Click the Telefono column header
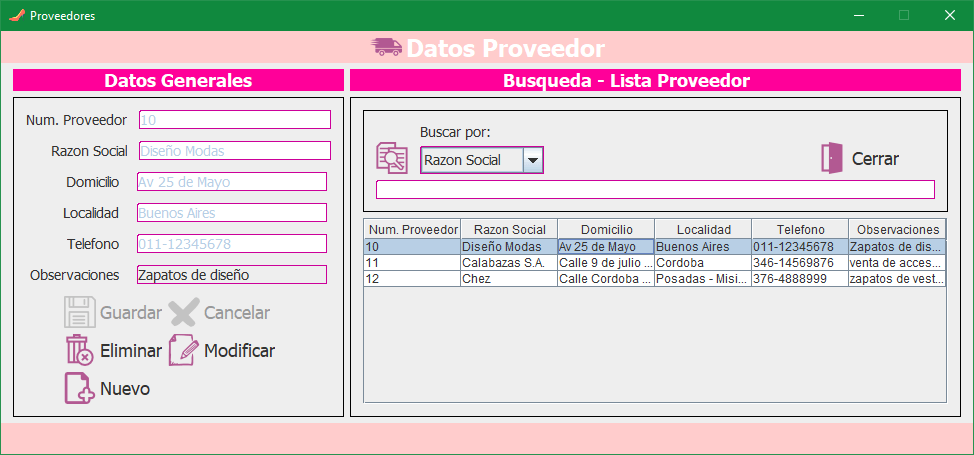 point(800,229)
